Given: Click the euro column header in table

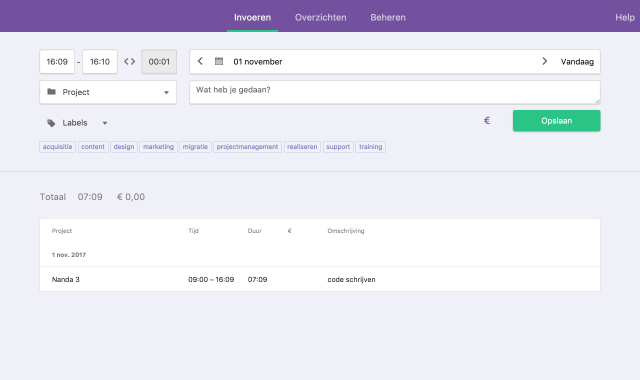Looking at the screenshot, I should (x=289, y=231).
